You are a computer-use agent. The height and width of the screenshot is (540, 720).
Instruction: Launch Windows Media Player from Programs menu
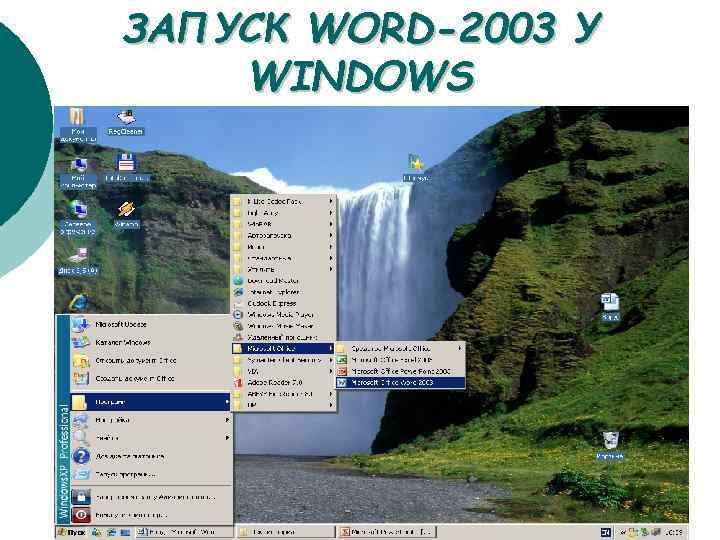point(283,315)
